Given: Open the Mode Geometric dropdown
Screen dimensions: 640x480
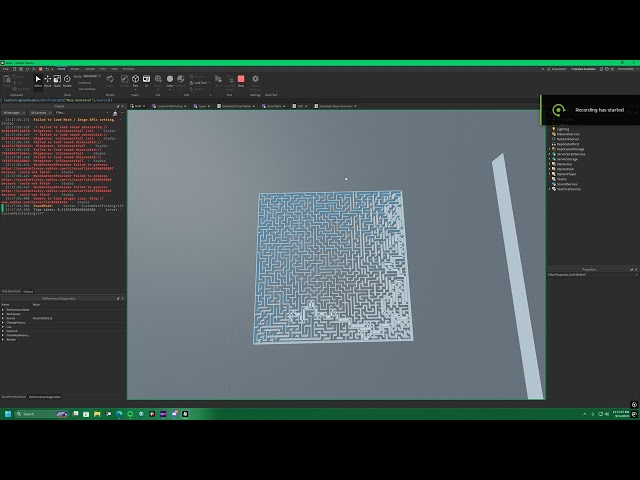Looking at the screenshot, I should (x=91, y=76).
